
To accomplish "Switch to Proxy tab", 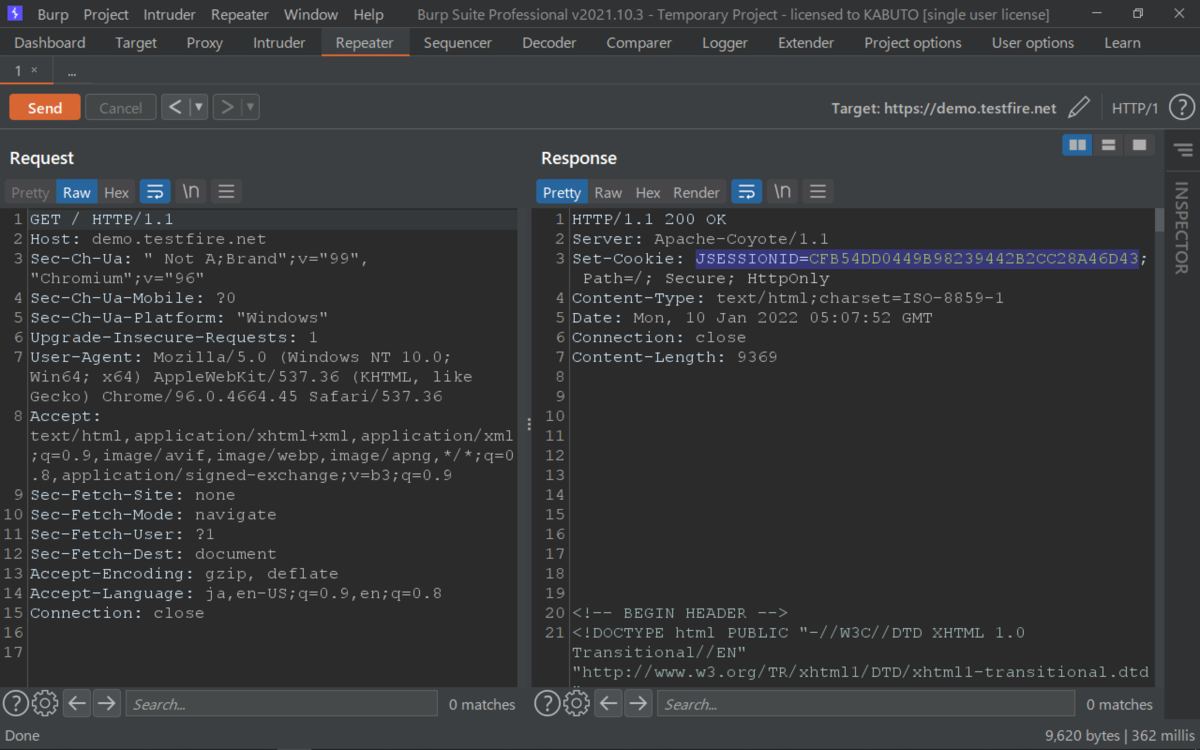I will pos(205,43).
